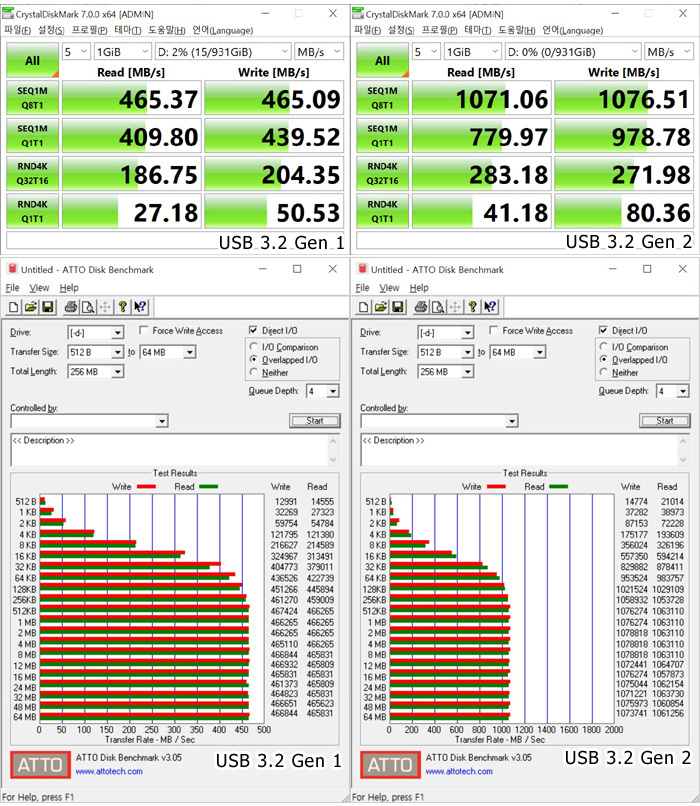Expand Controlled by dropdown in left ATTO window

pos(162,422)
